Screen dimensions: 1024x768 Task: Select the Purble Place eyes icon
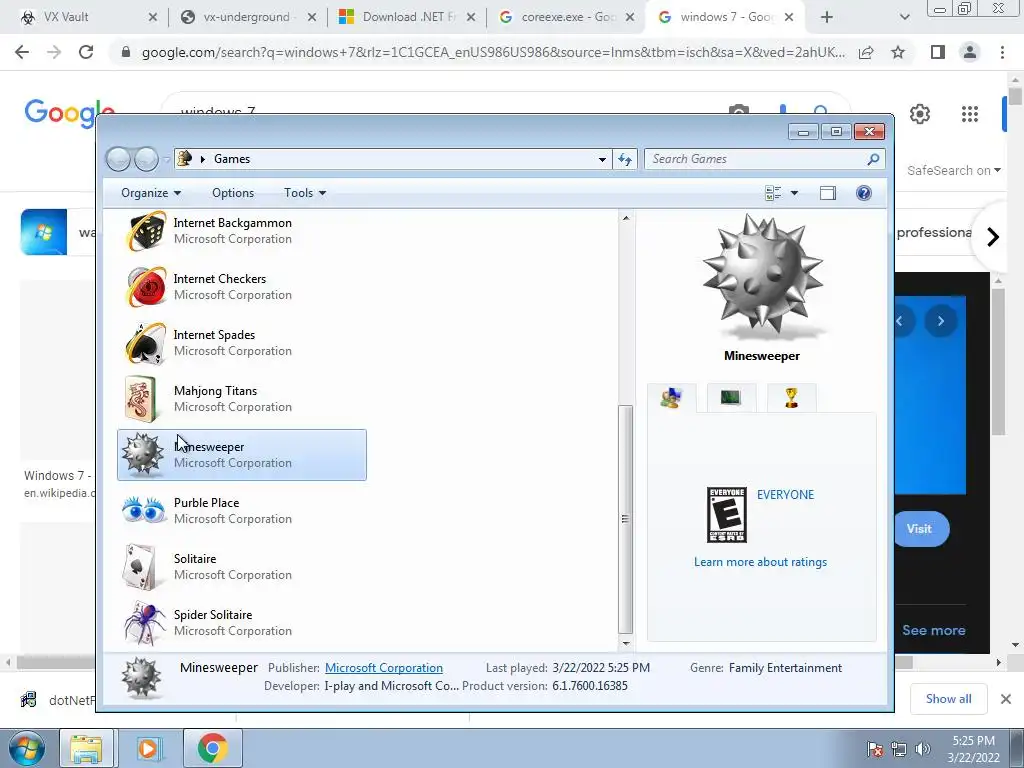coord(144,510)
